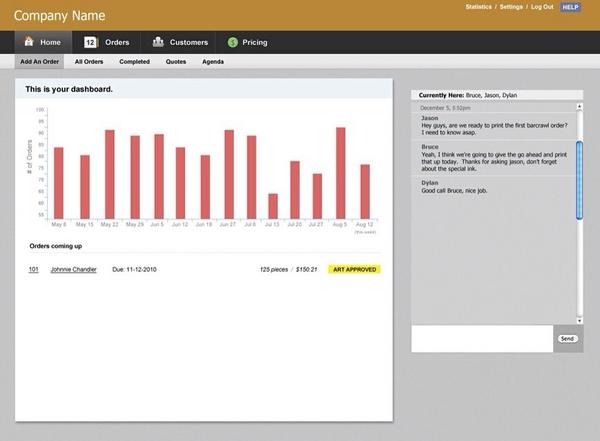600x441 pixels.
Task: Open the Home tab
Action: [43, 42]
